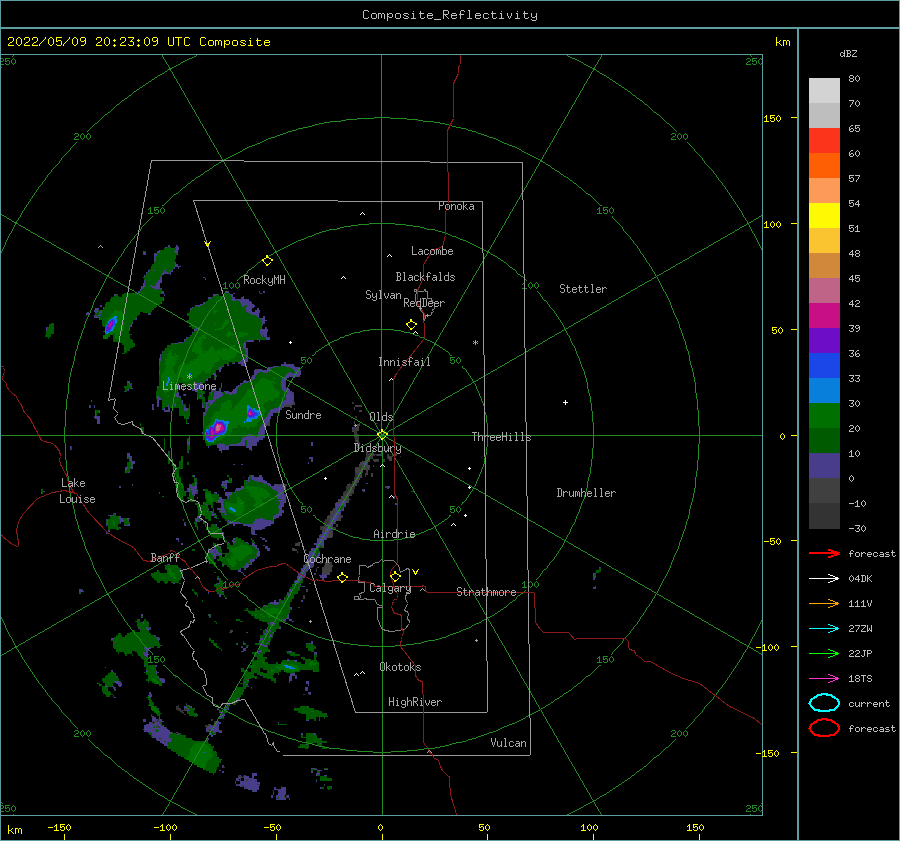Click the dBZ legend heading
This screenshot has height=841, width=900.
pyautogui.click(x=848, y=54)
